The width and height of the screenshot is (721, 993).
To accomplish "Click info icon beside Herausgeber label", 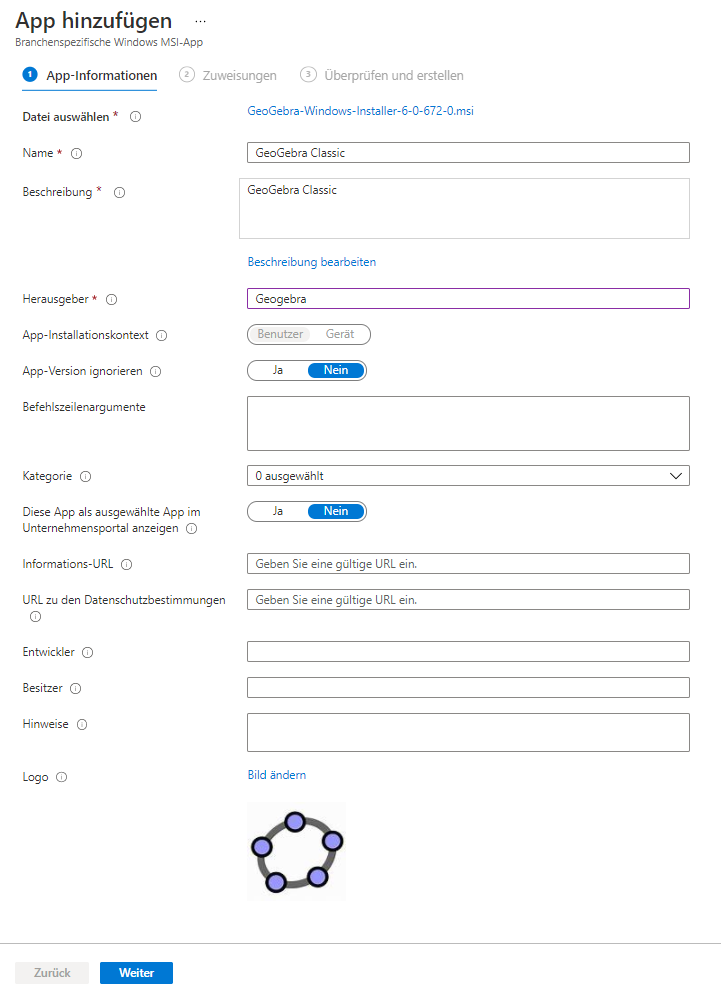I will [x=111, y=299].
